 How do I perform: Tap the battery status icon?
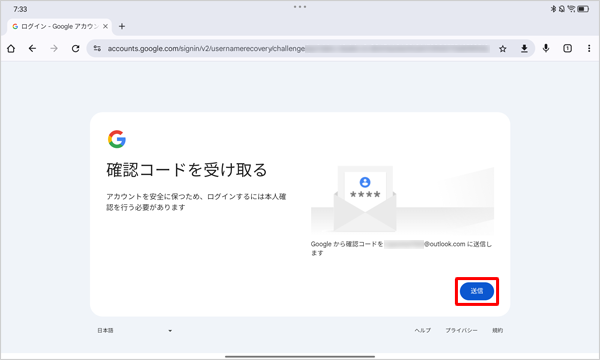[583, 9]
